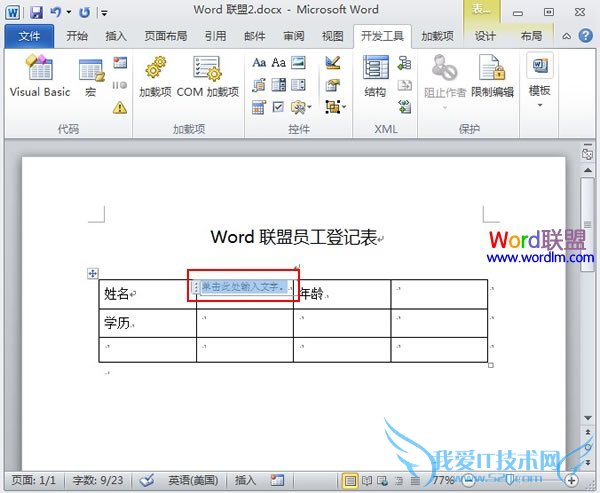Toggle Design Mode in controls group

click(333, 62)
